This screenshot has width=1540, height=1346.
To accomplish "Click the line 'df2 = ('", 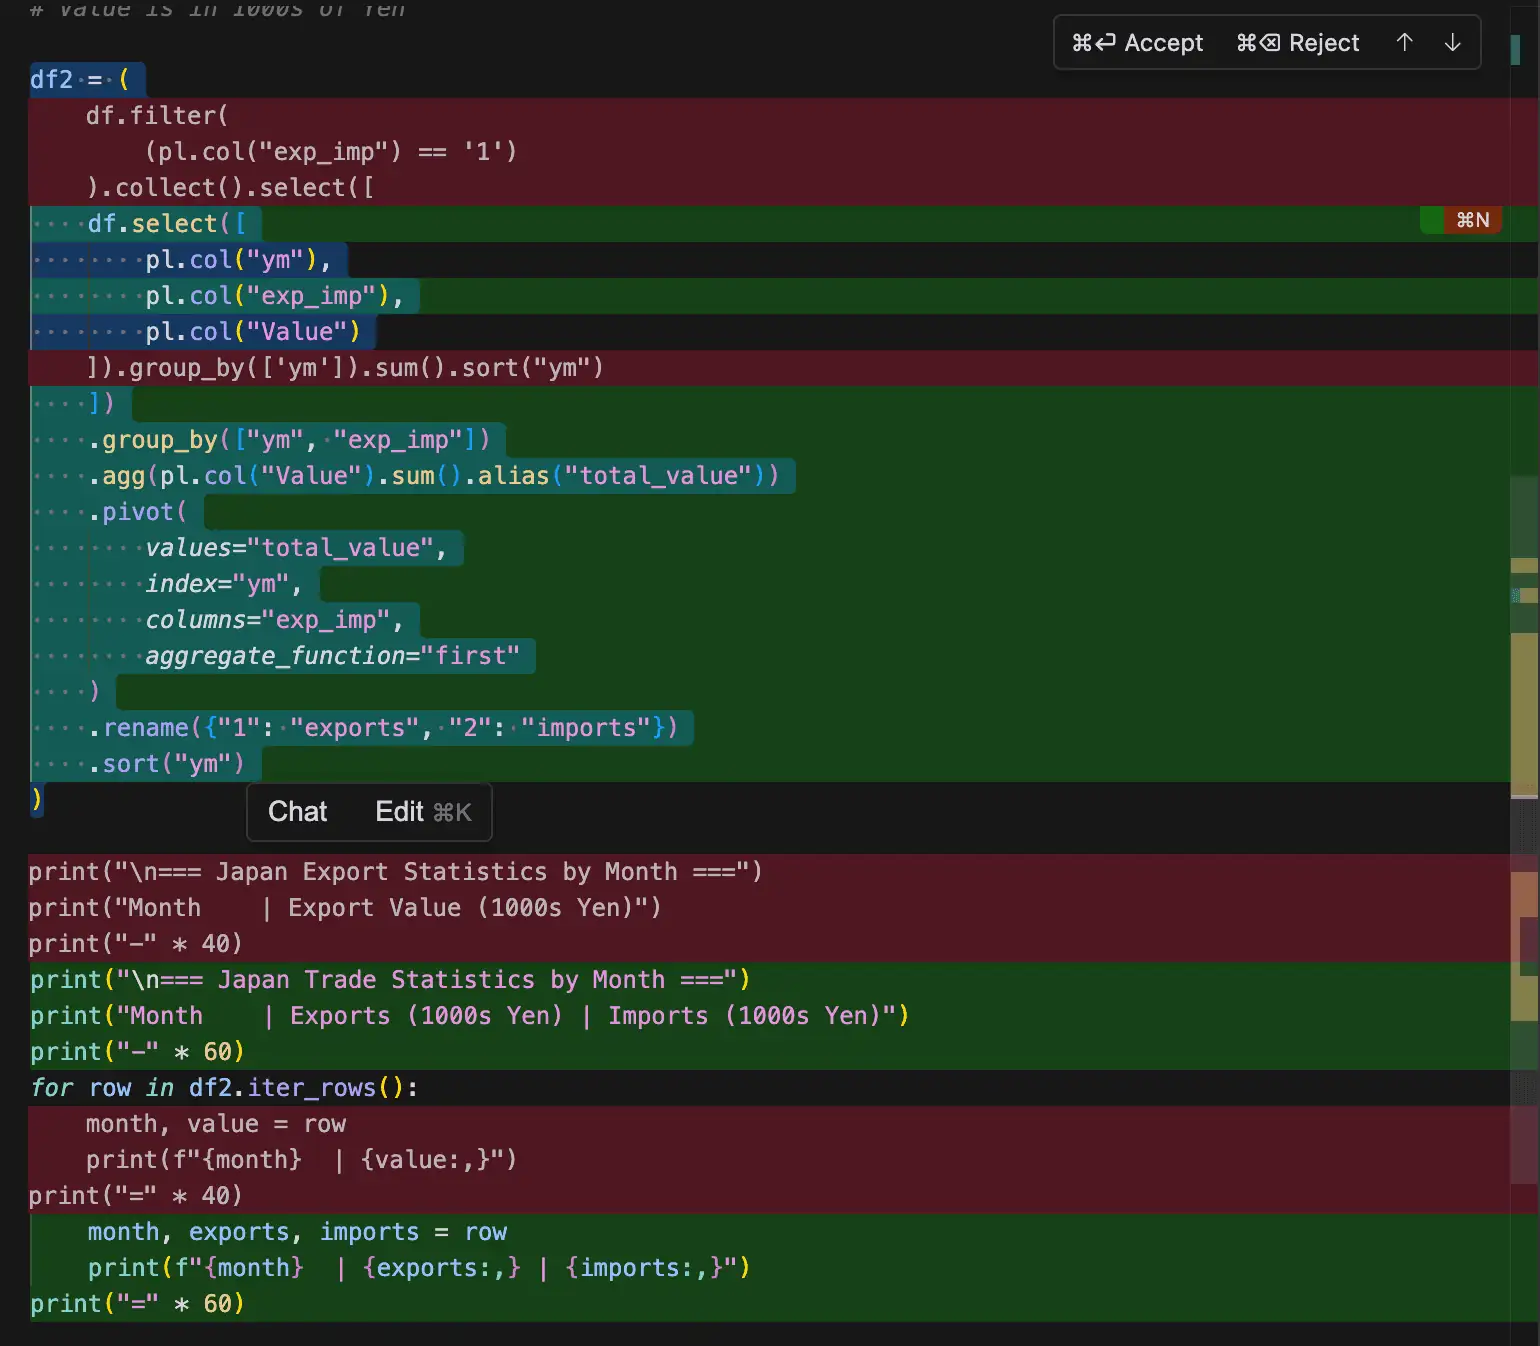I will click(80, 80).
